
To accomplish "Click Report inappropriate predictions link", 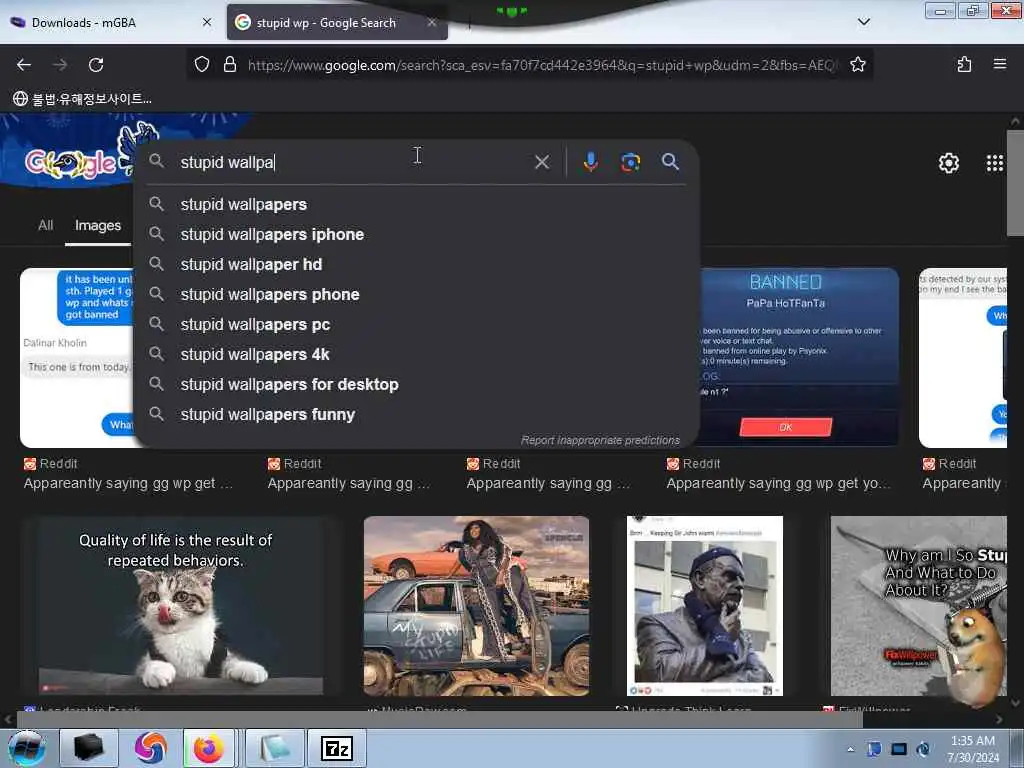I will point(600,440).
